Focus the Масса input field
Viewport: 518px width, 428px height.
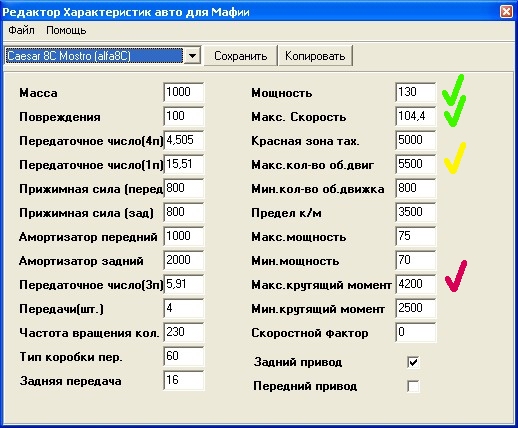pyautogui.click(x=184, y=92)
